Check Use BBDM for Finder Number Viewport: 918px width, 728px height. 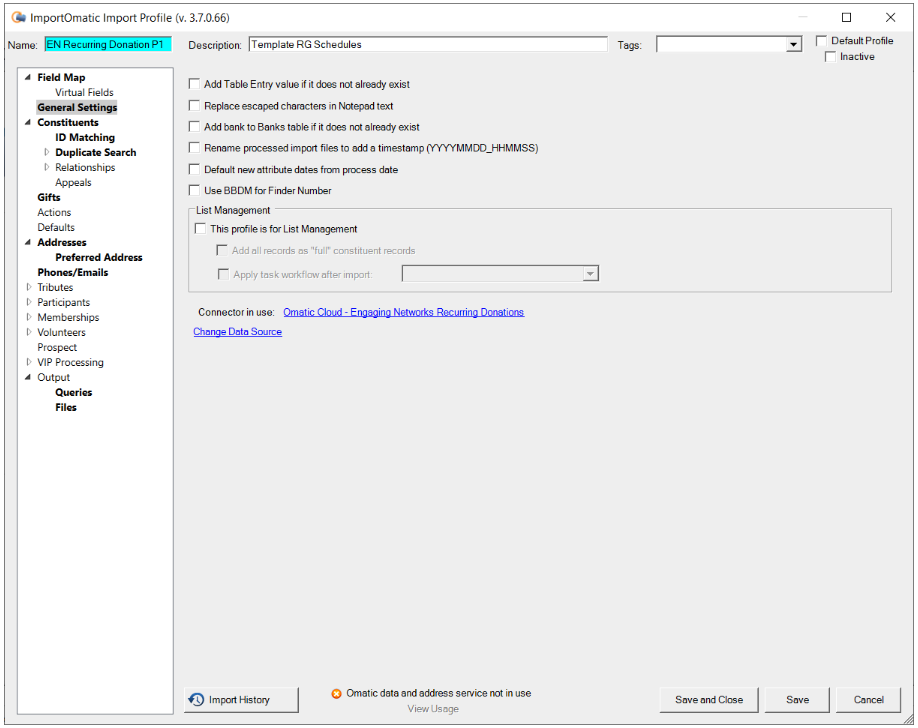[x=194, y=189]
